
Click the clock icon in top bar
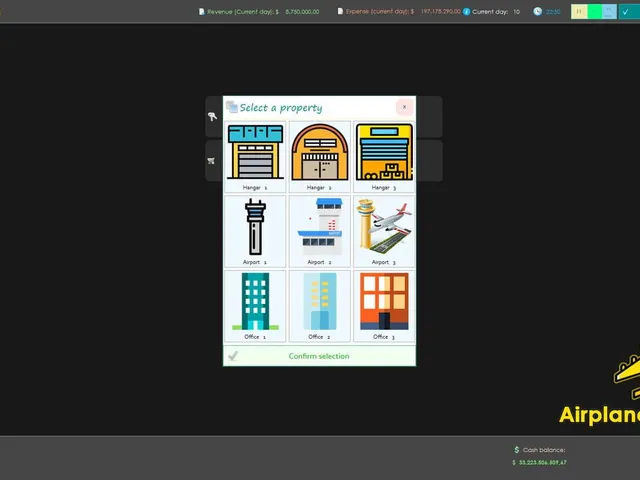[x=538, y=11]
